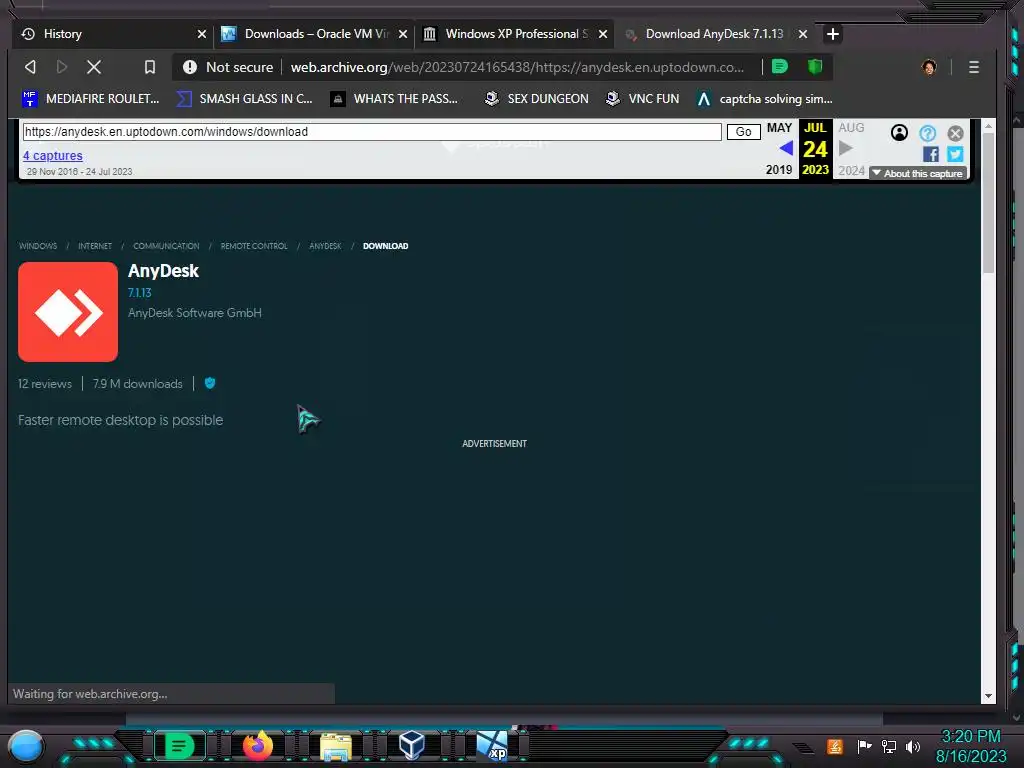Click the ANYDESK breadcrumb
Image resolution: width=1024 pixels, height=768 pixels.
(325, 246)
